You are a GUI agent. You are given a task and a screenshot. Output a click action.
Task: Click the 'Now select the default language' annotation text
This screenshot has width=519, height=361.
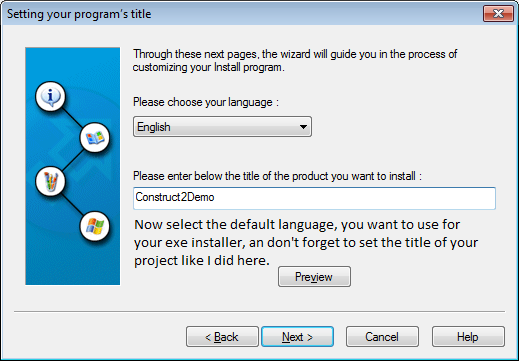(x=306, y=242)
